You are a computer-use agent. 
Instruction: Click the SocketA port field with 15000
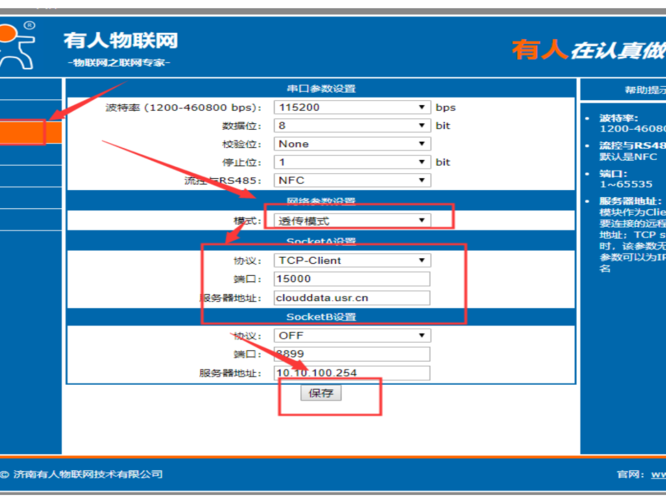coord(352,279)
